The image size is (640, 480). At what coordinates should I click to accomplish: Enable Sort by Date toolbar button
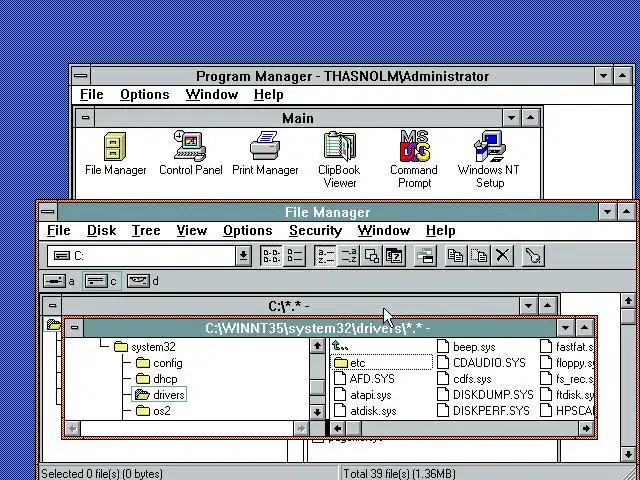394,256
